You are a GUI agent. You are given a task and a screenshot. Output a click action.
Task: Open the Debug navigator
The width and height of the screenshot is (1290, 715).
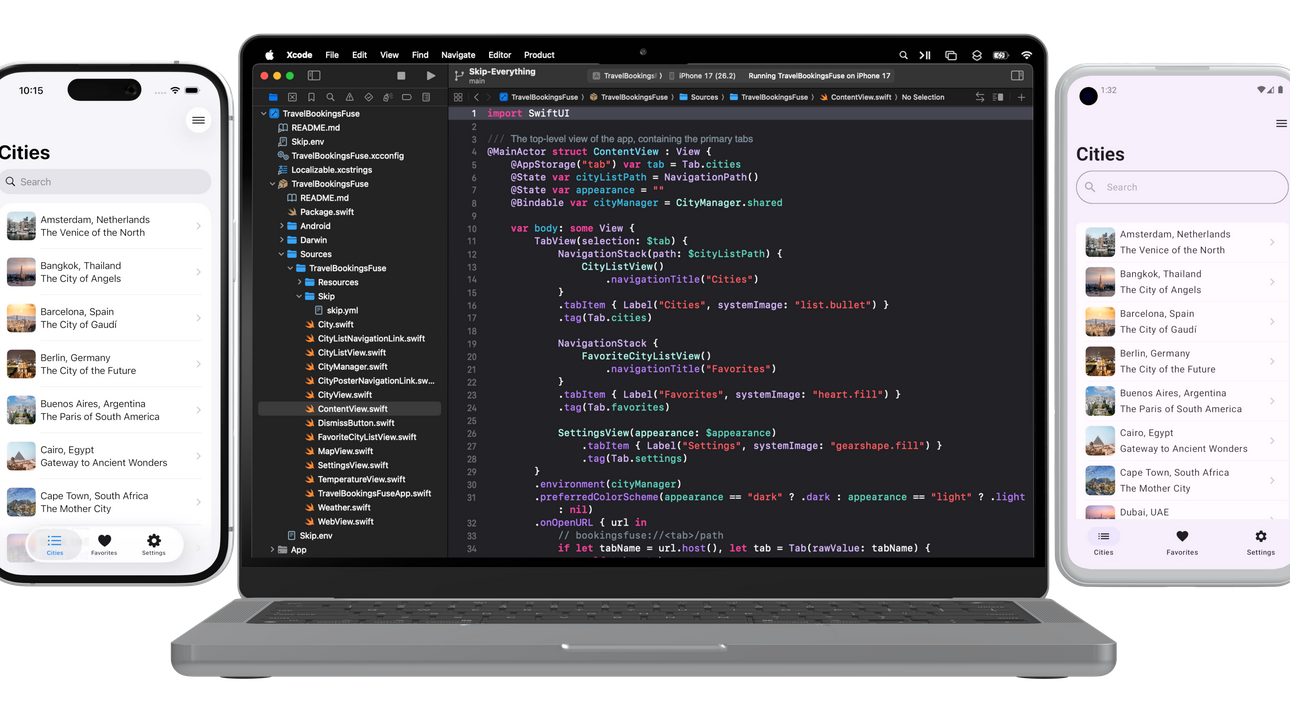pyautogui.click(x=387, y=98)
